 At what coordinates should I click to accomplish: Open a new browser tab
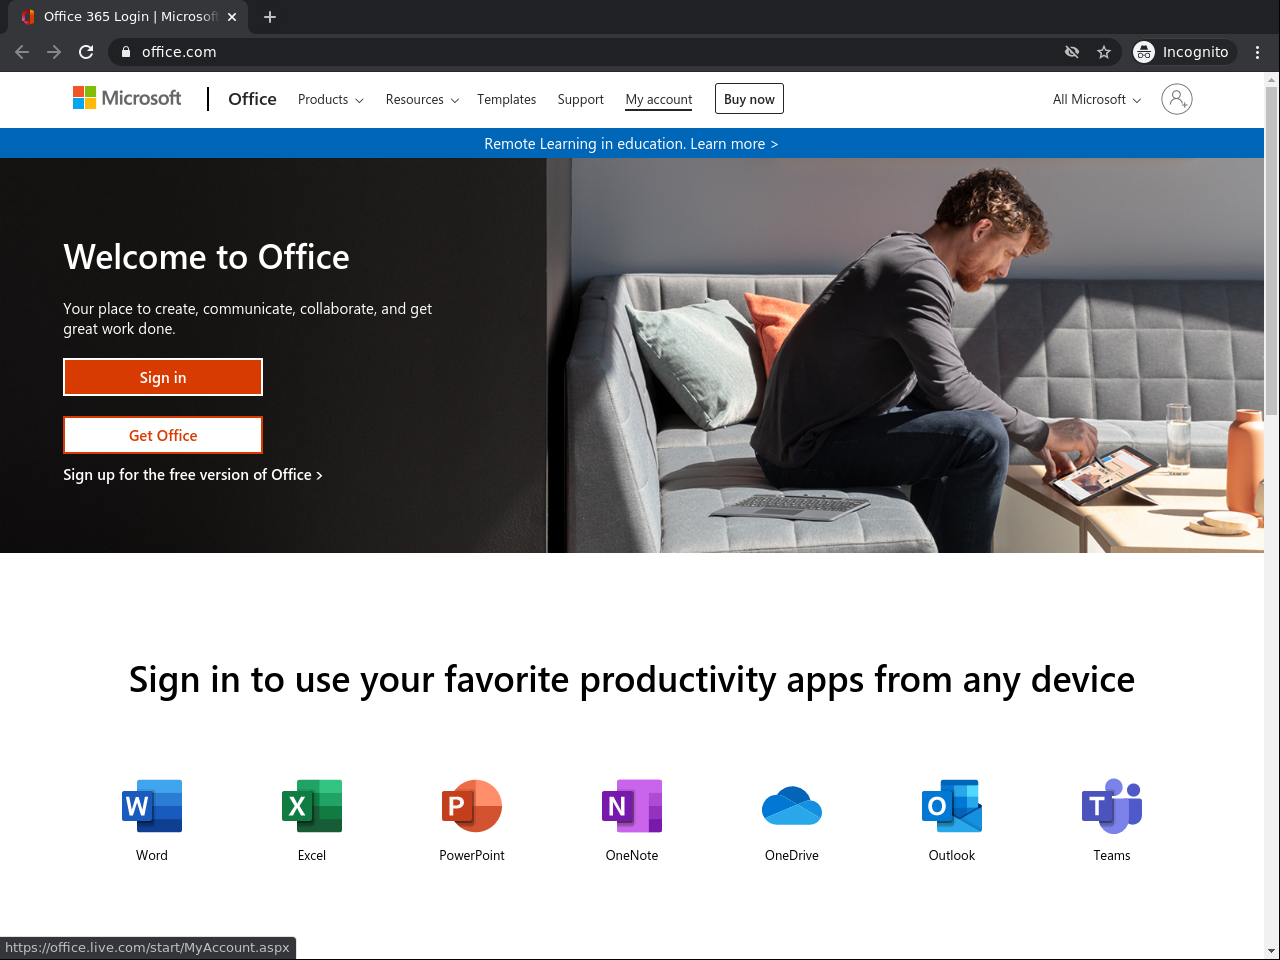tap(270, 17)
